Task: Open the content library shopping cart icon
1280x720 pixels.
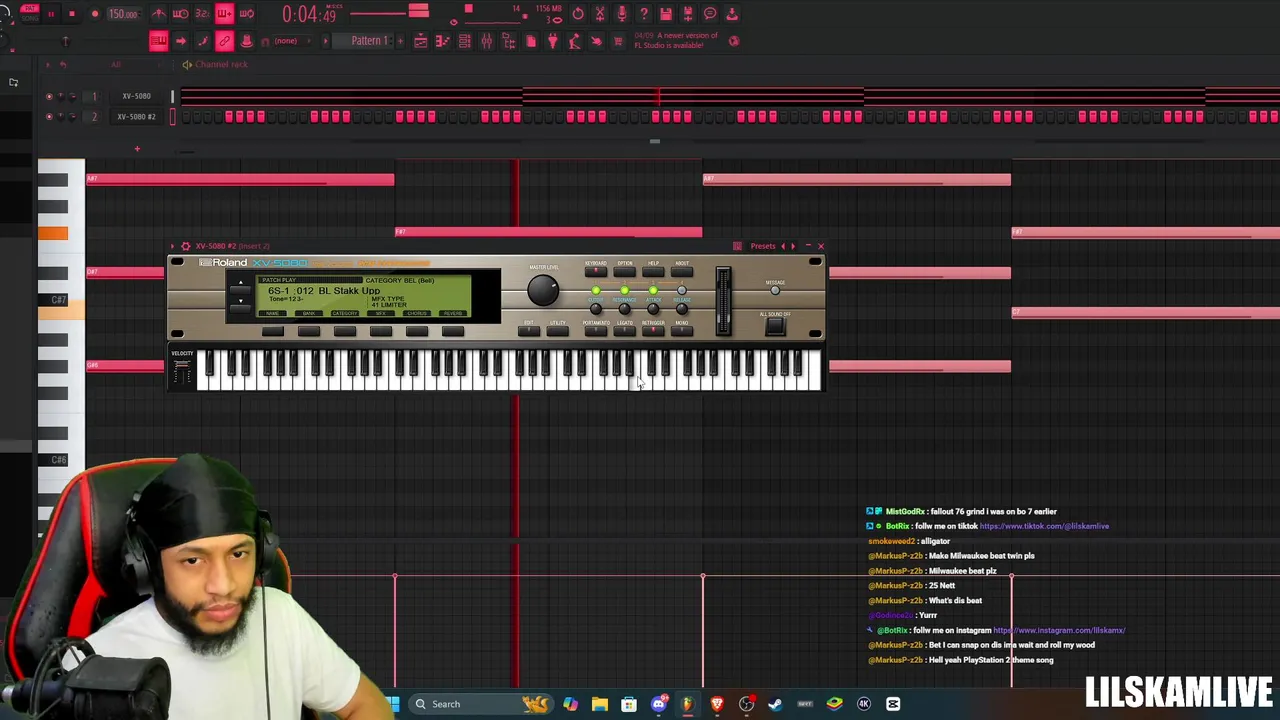Action: (x=618, y=41)
